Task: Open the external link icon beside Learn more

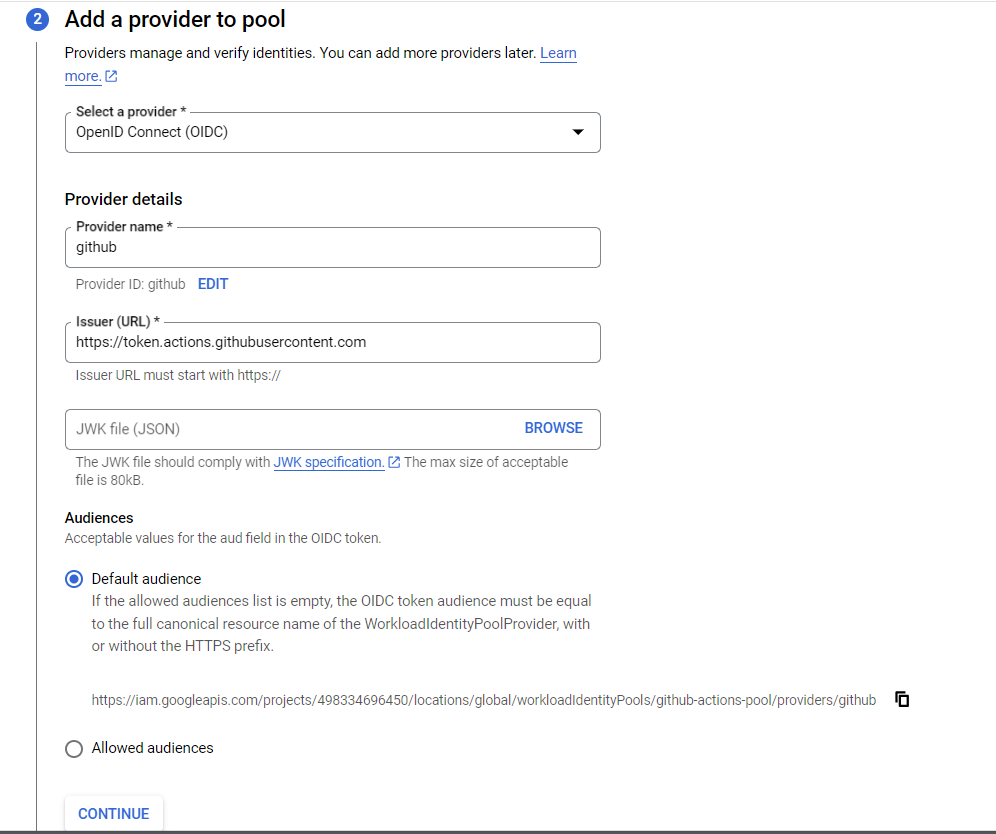Action: [112, 75]
